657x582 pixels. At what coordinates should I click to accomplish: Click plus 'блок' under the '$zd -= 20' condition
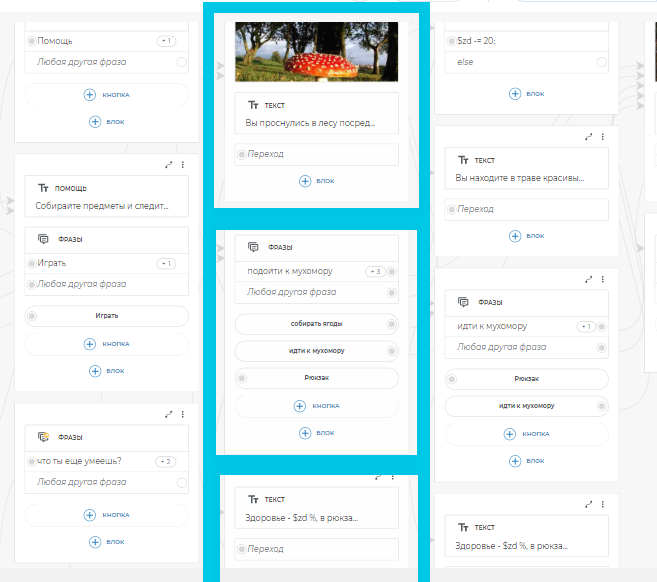tap(515, 94)
